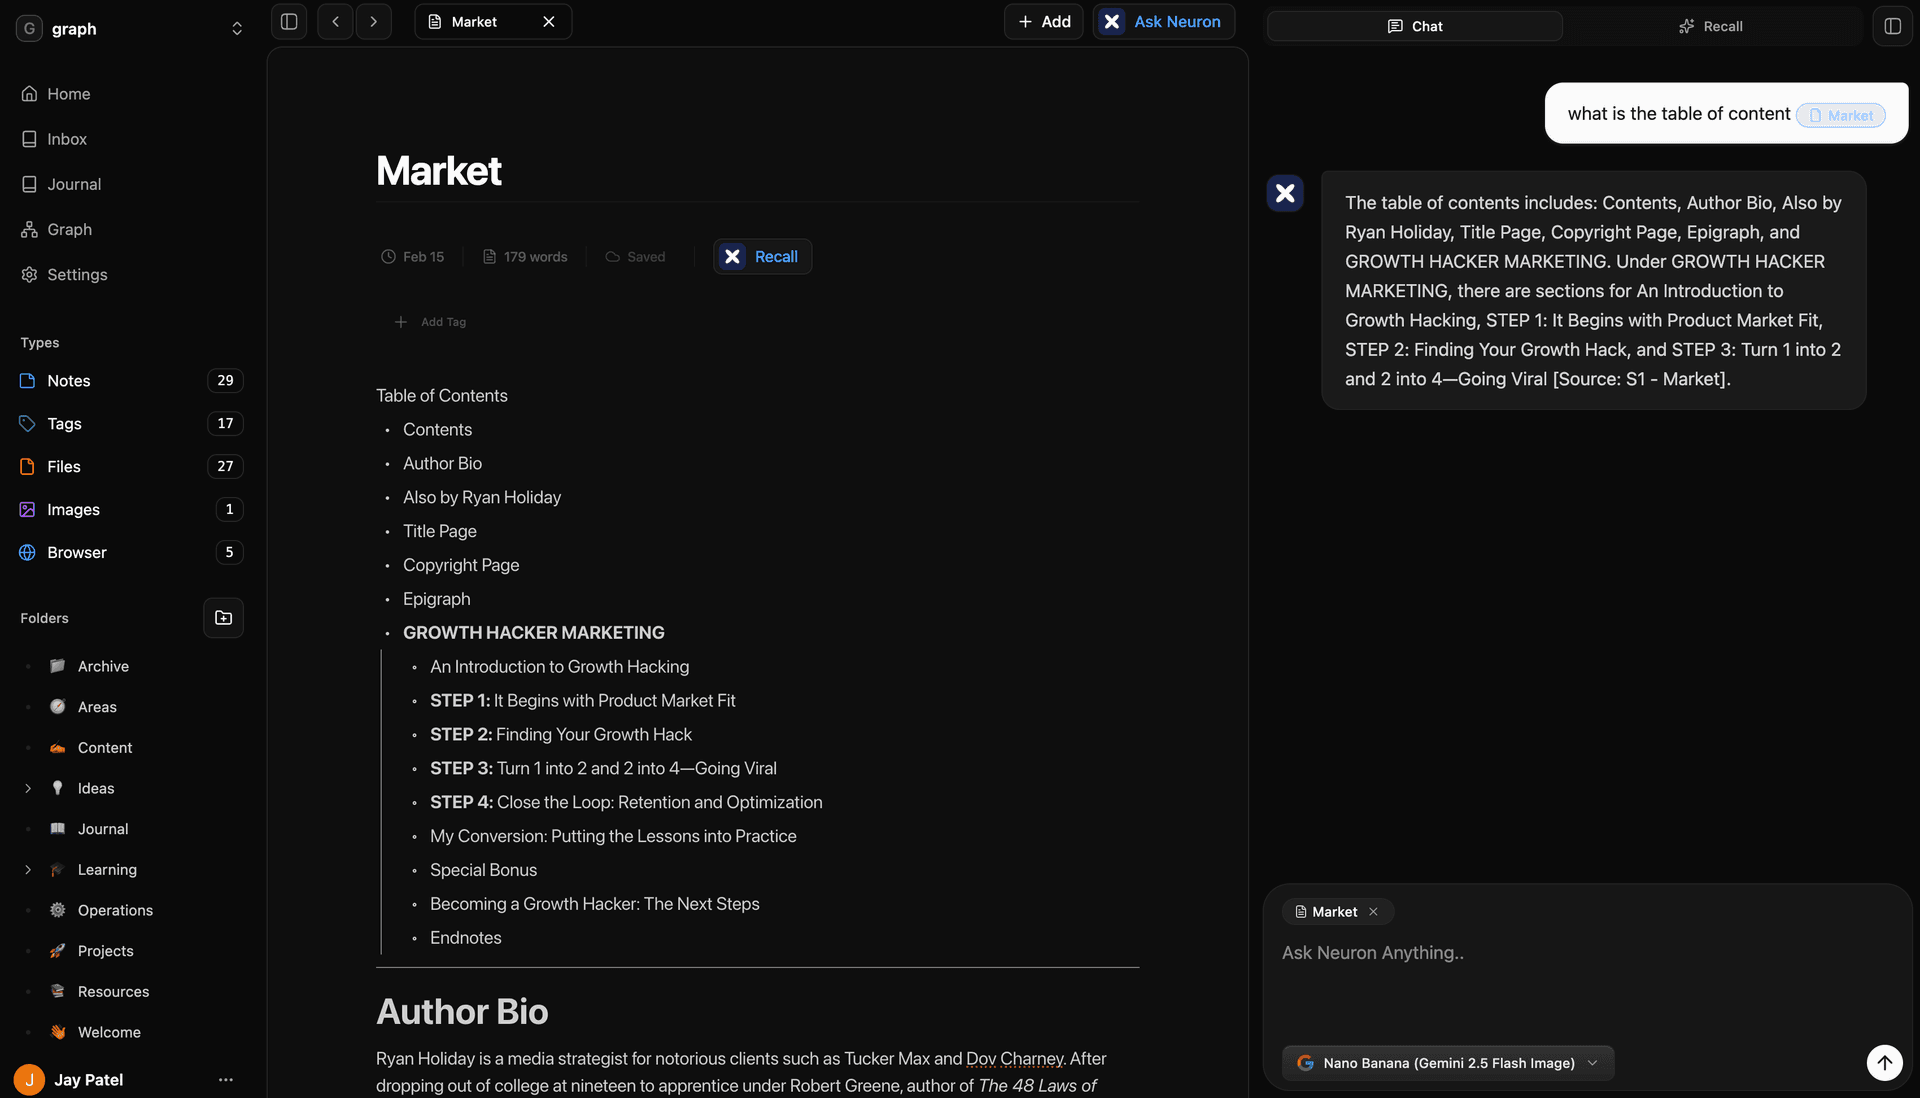
Task: Switch to the Recall tab
Action: coord(1710,26)
